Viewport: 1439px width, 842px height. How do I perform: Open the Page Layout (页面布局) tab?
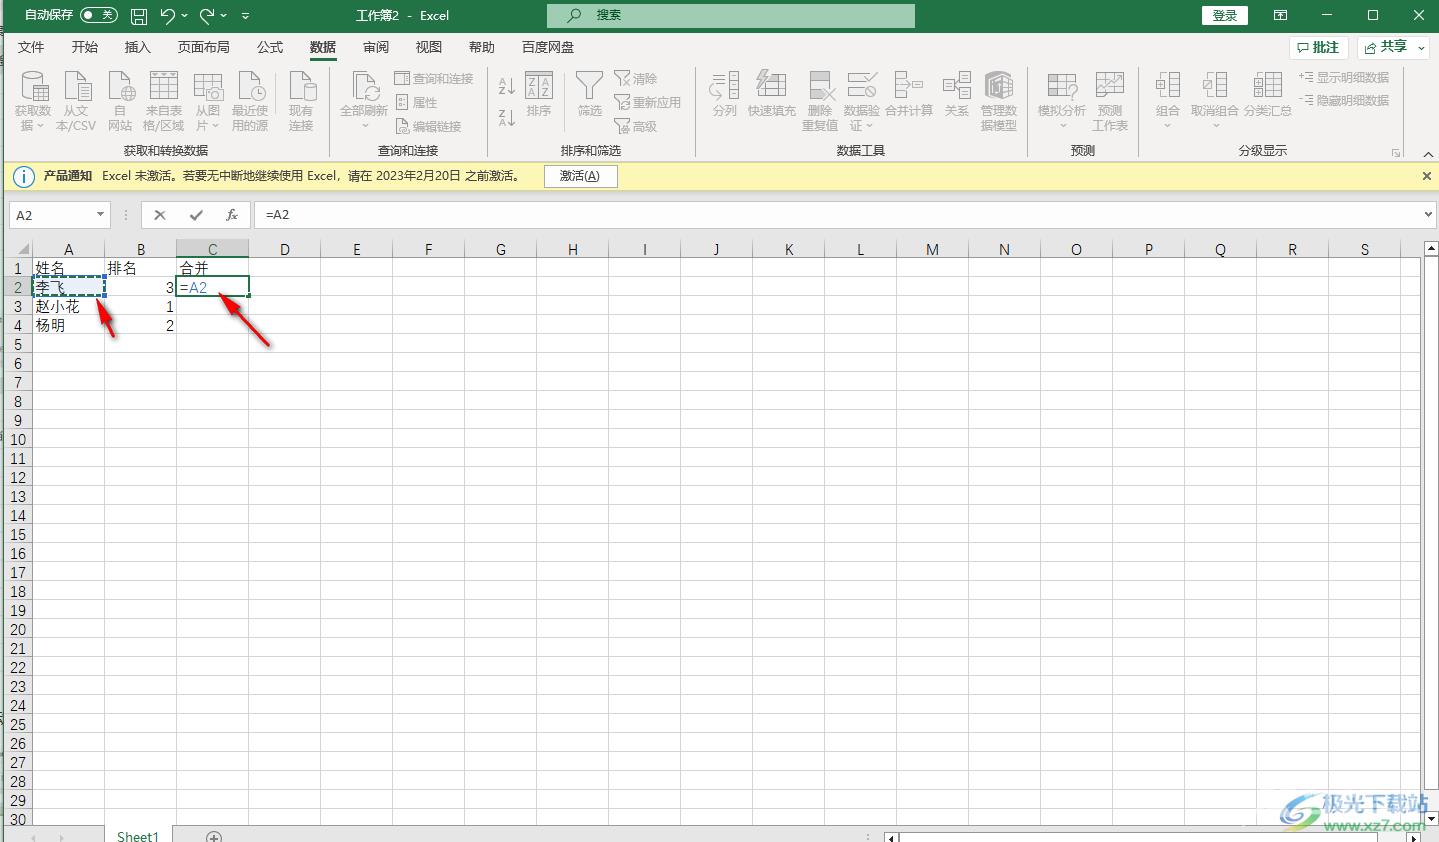pyautogui.click(x=204, y=47)
